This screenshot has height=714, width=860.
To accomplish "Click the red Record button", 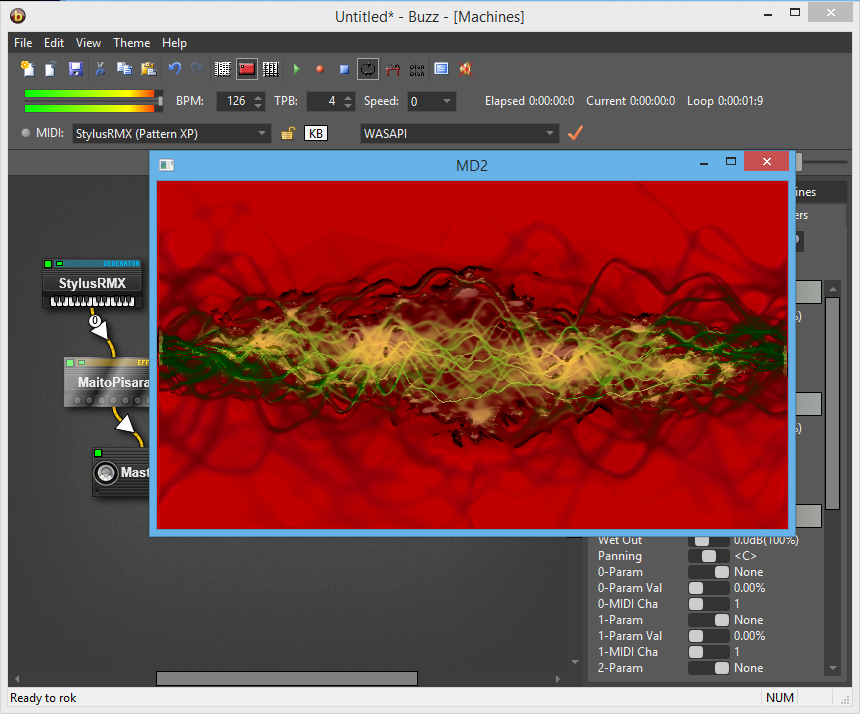I will coord(320,69).
